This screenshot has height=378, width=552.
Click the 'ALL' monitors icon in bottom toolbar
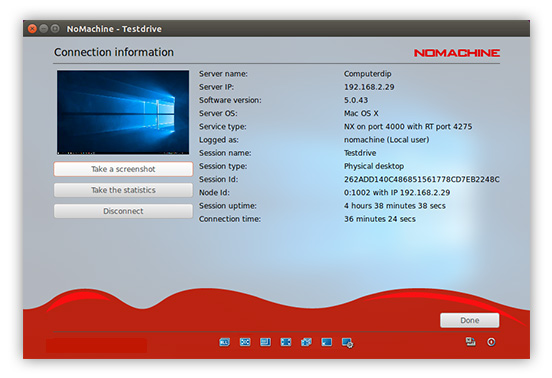(225, 342)
